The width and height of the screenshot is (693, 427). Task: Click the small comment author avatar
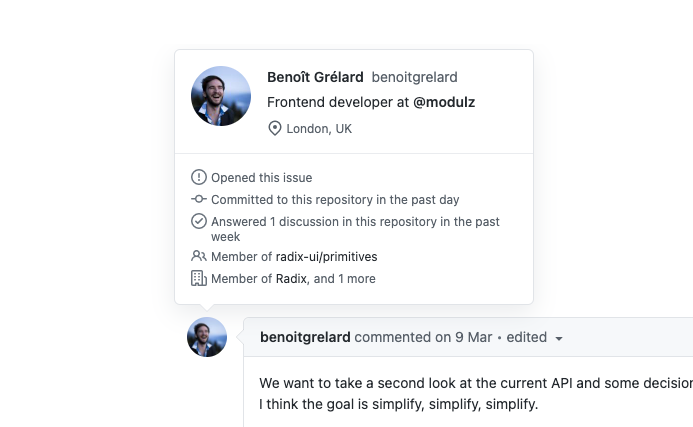tap(207, 337)
